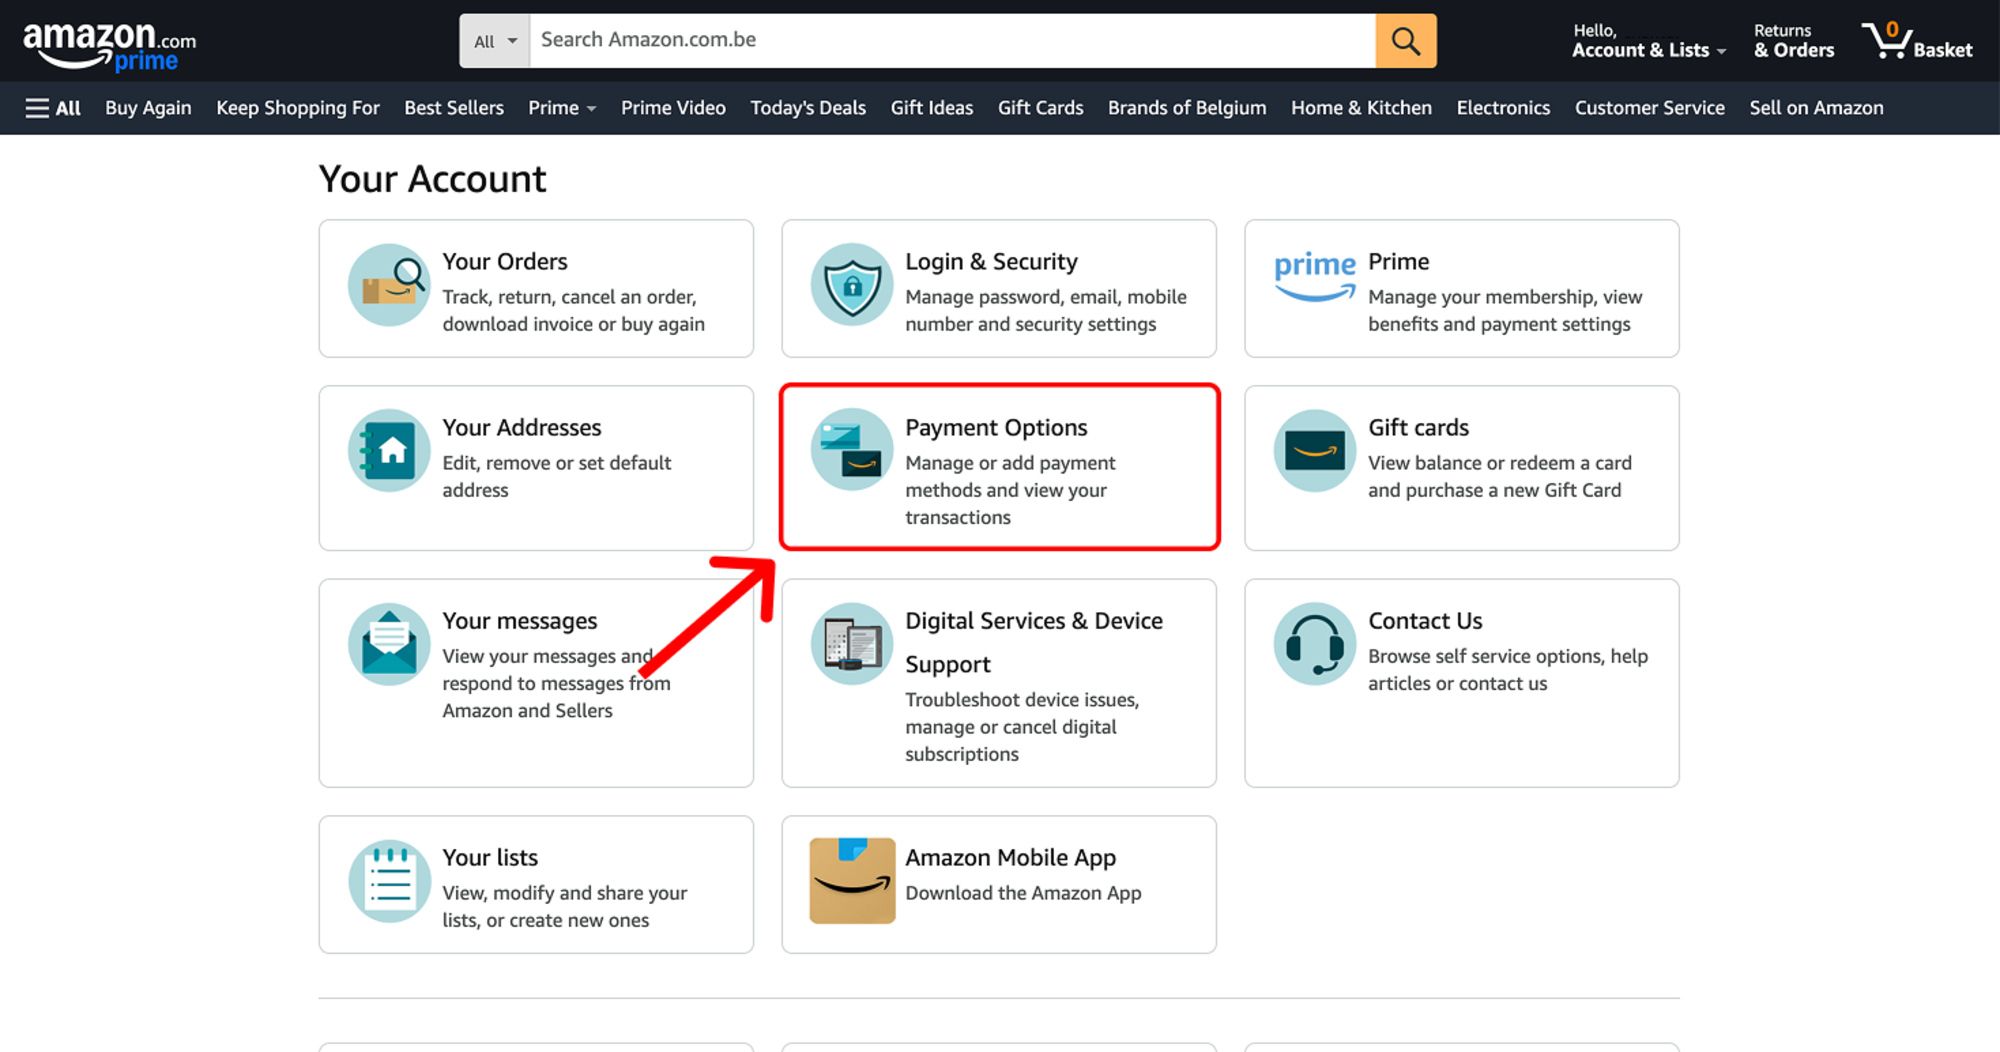Click 'Edit, remove or set default address'
This screenshot has width=2000, height=1052.
point(557,476)
